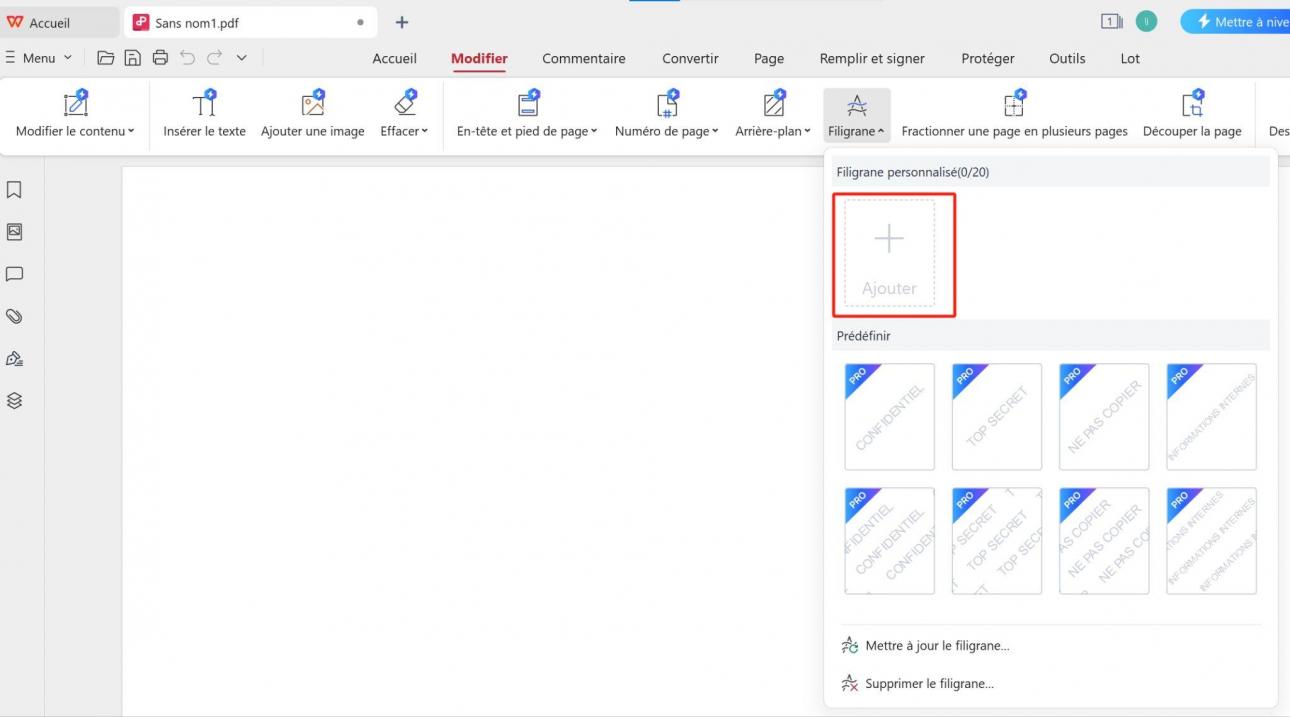1290x717 pixels.
Task: Open the Remplir et signer tab
Action: point(872,58)
